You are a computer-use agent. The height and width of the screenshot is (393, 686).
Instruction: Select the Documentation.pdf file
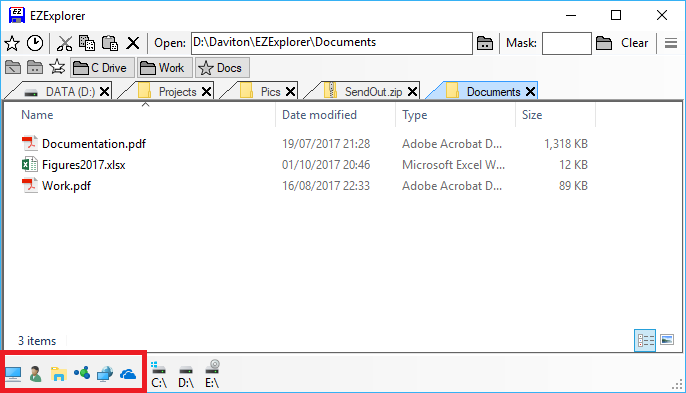(x=84, y=144)
